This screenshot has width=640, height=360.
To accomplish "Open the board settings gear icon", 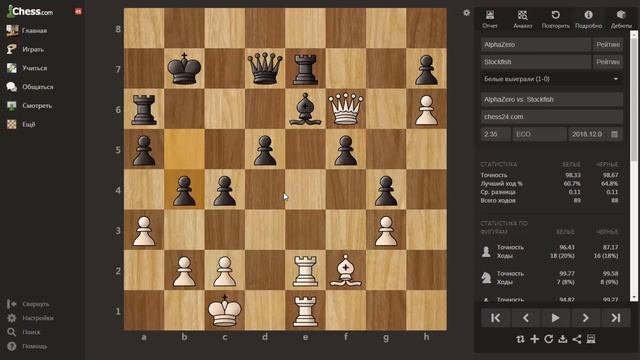I will tap(467, 13).
